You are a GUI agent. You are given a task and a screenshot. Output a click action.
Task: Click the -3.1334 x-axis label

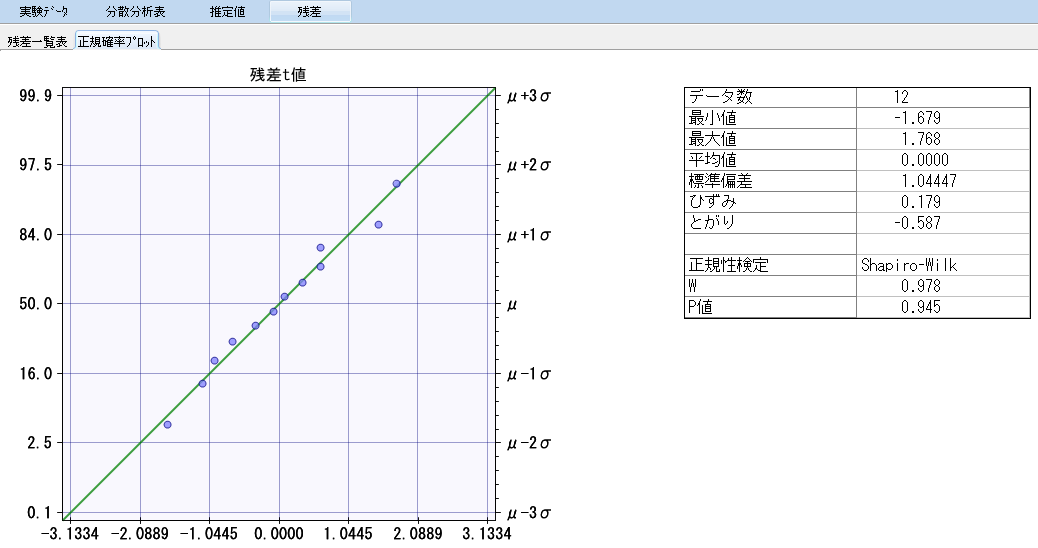click(70, 533)
